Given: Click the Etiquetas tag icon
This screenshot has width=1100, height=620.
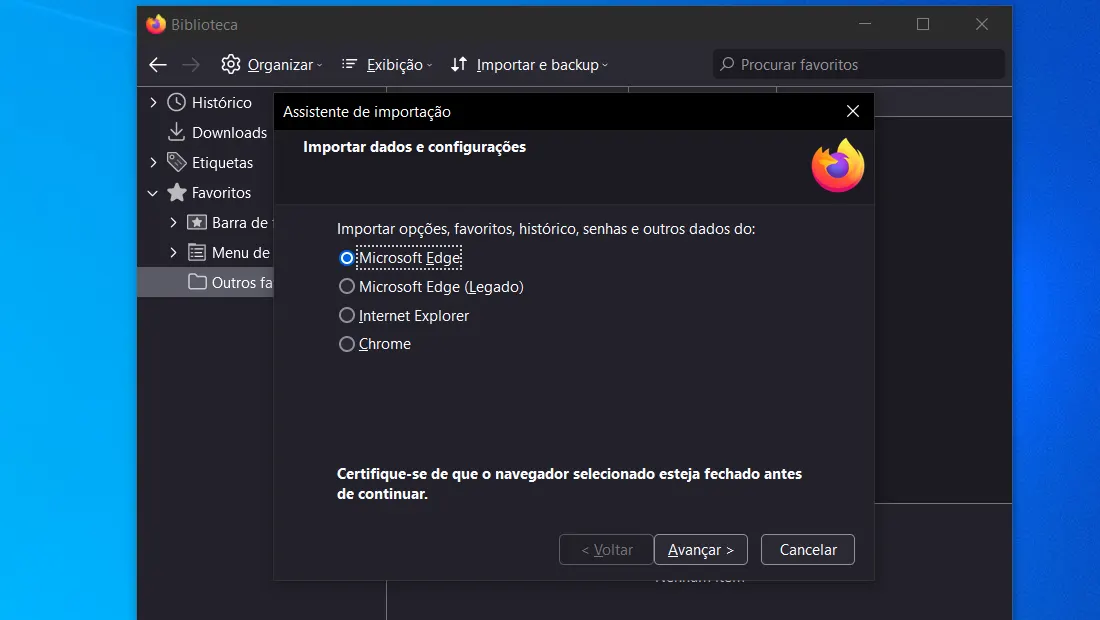Looking at the screenshot, I should tap(176, 162).
